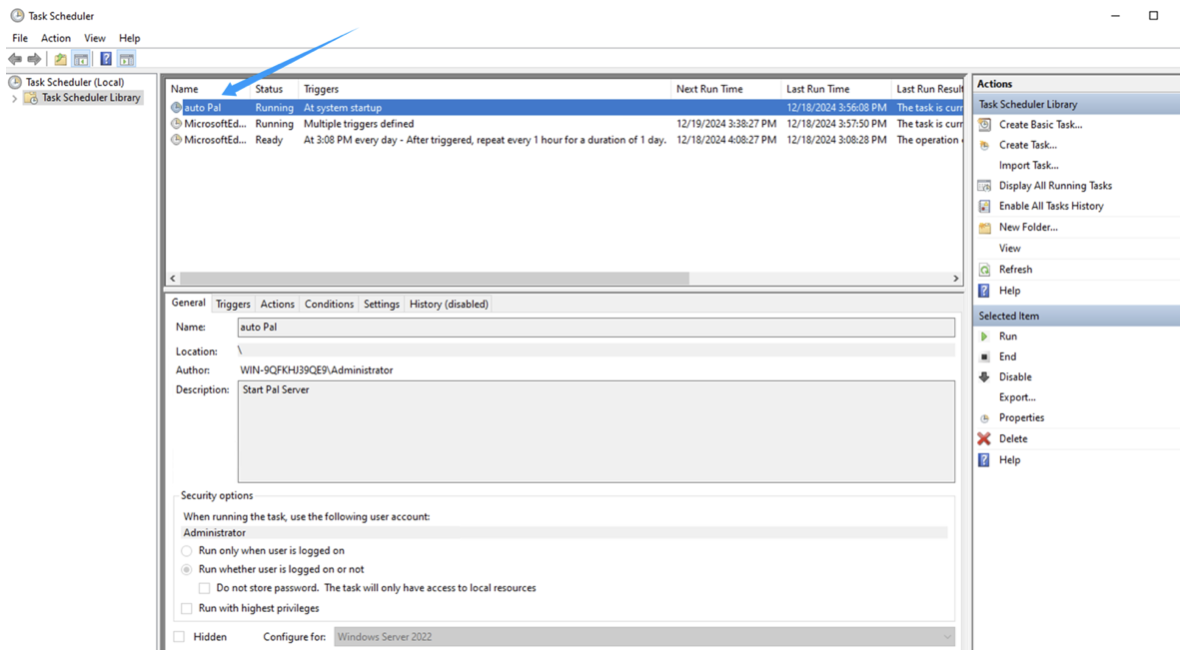This screenshot has height=650, width=1180.
Task: Switch to the Triggers tab
Action: click(x=233, y=303)
